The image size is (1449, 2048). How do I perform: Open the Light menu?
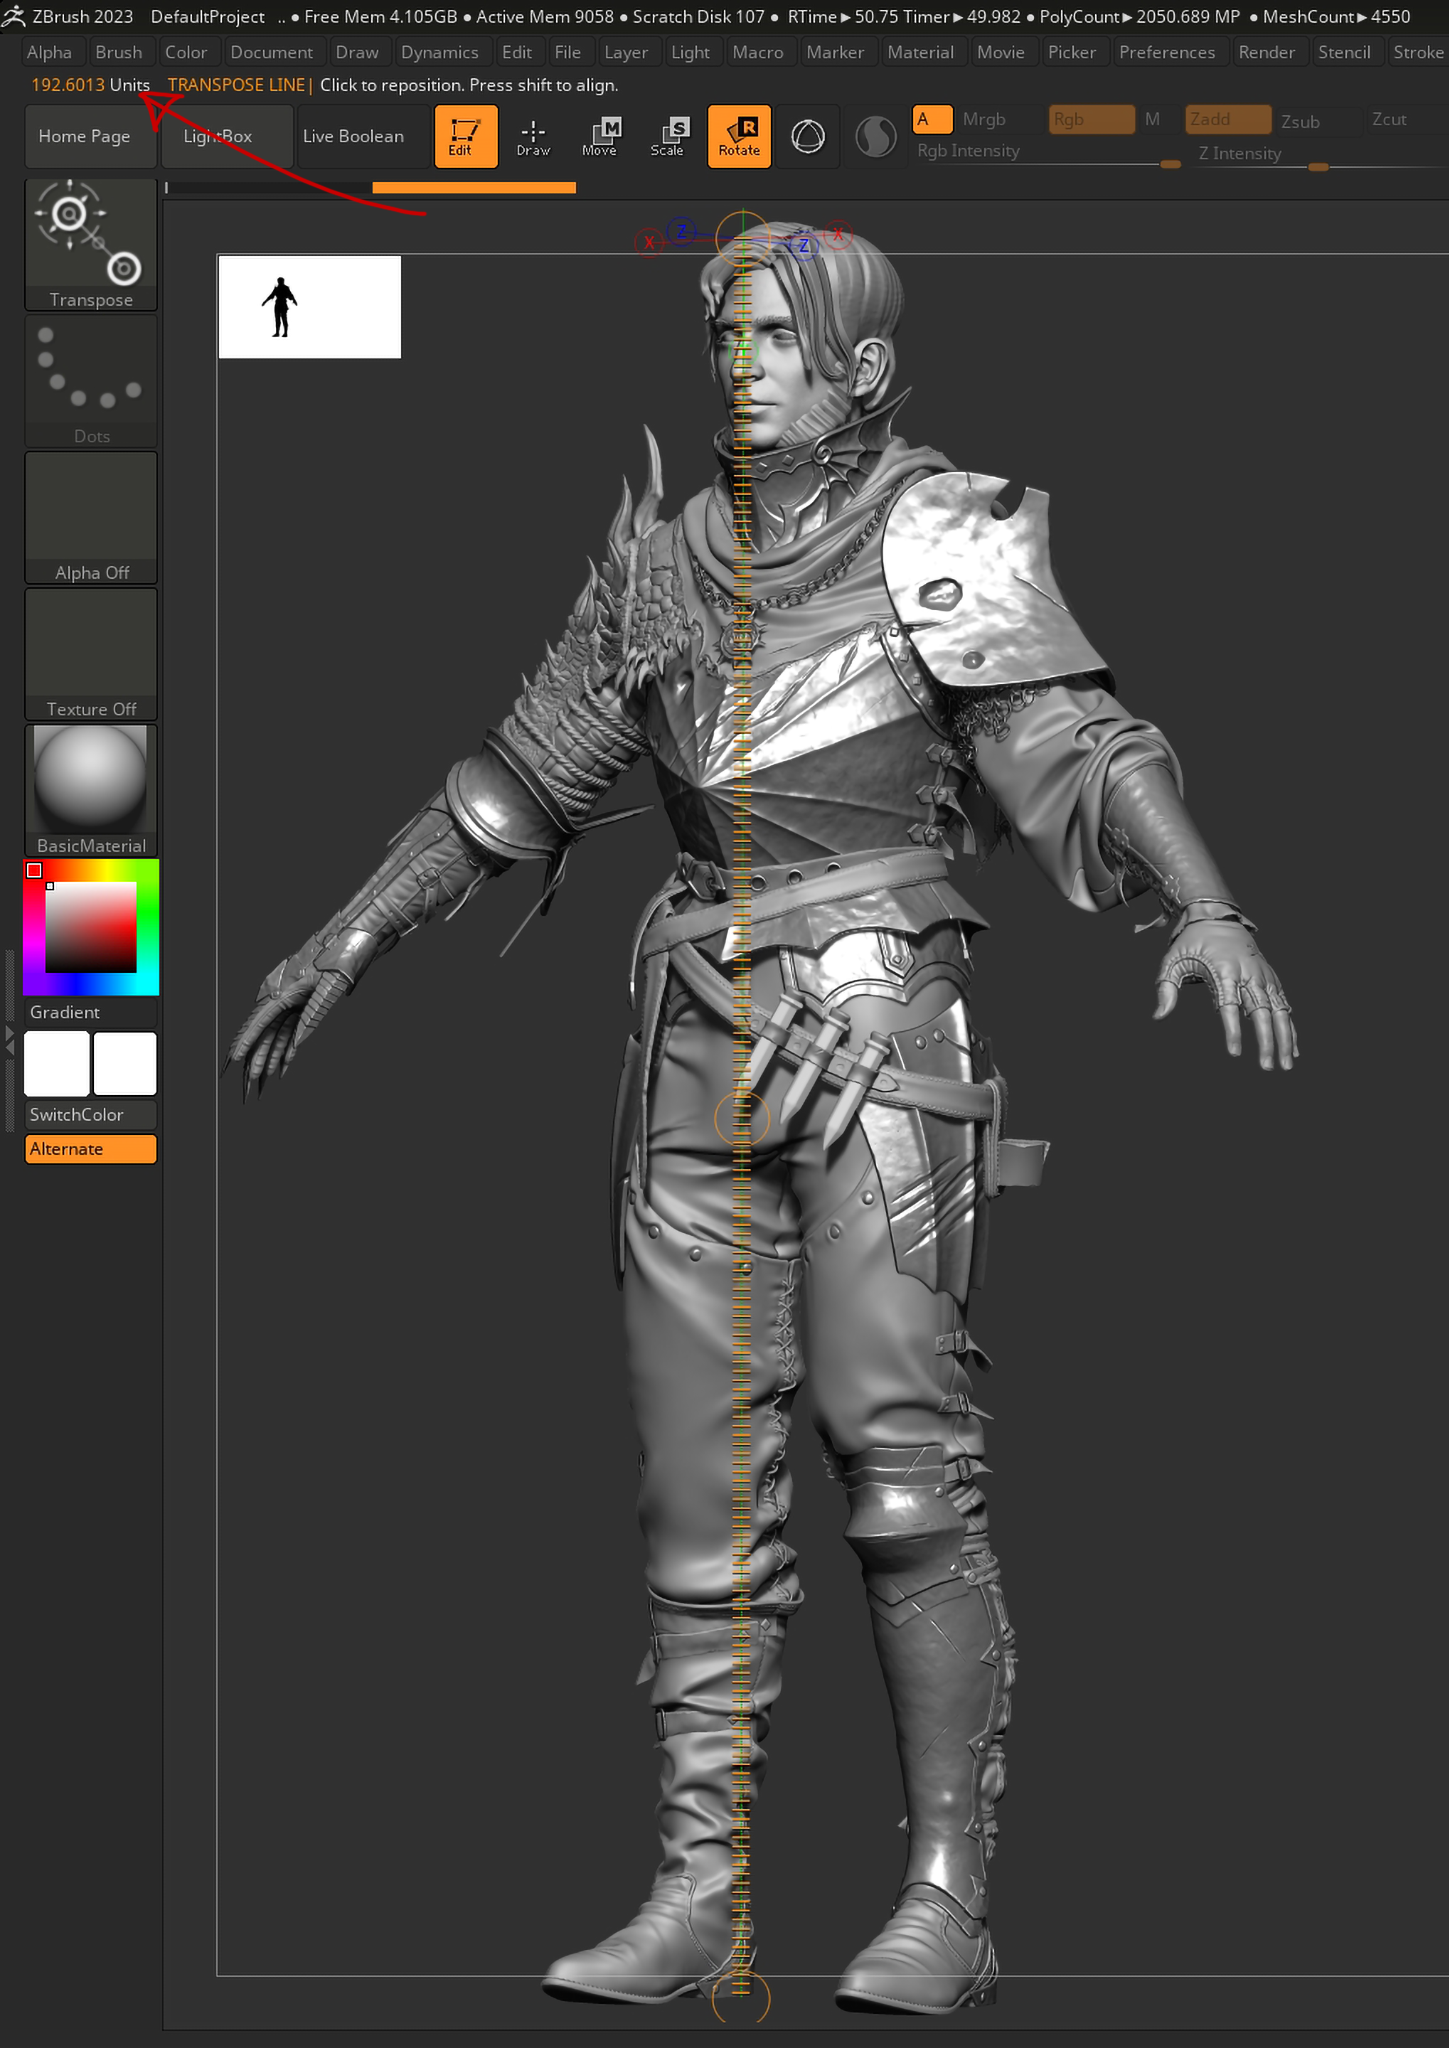[691, 52]
